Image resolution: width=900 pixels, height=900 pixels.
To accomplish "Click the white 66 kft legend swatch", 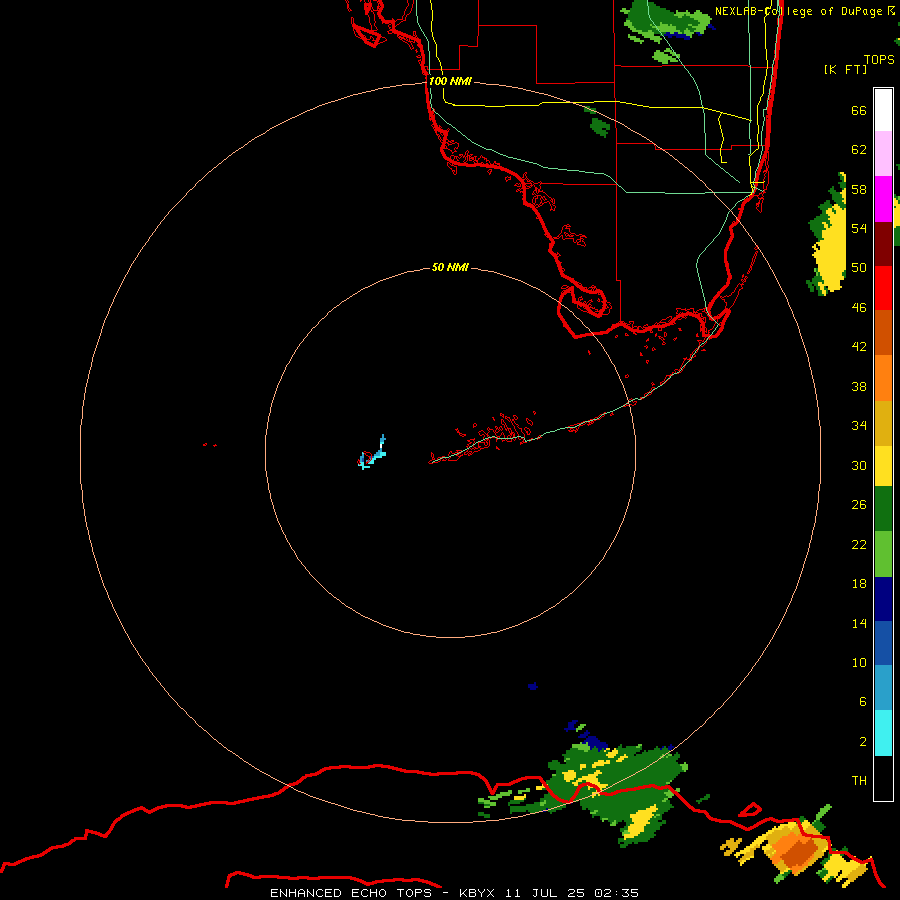I will [x=883, y=110].
